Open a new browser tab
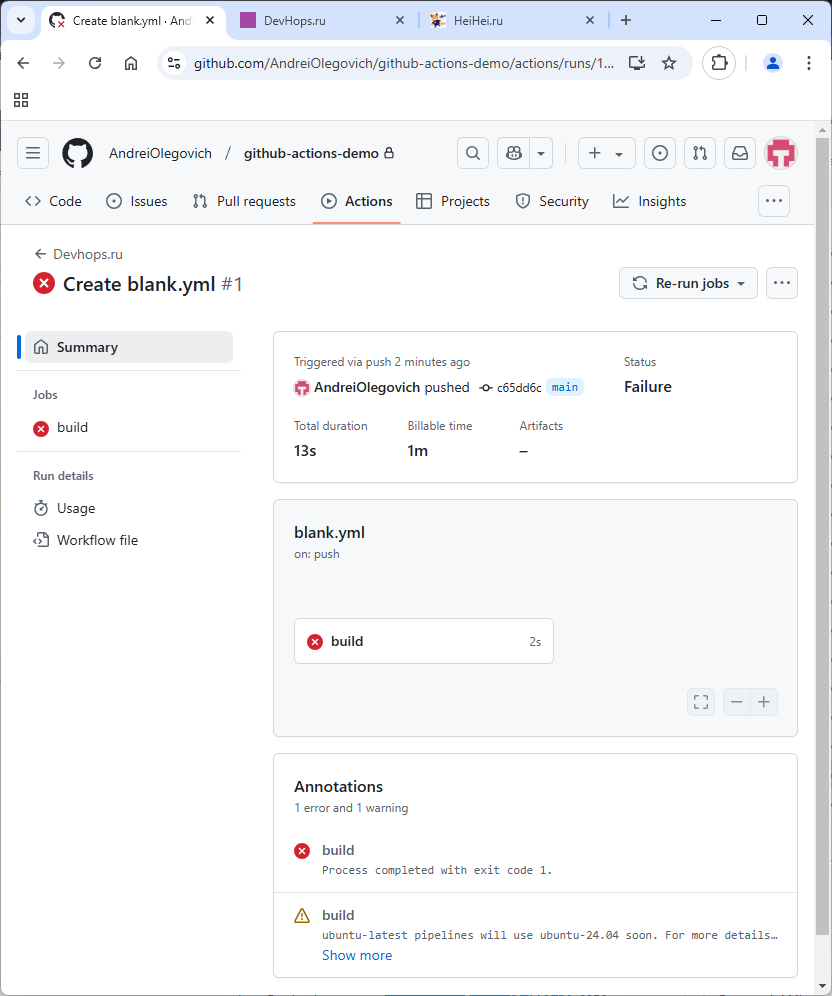832x996 pixels. (x=626, y=20)
